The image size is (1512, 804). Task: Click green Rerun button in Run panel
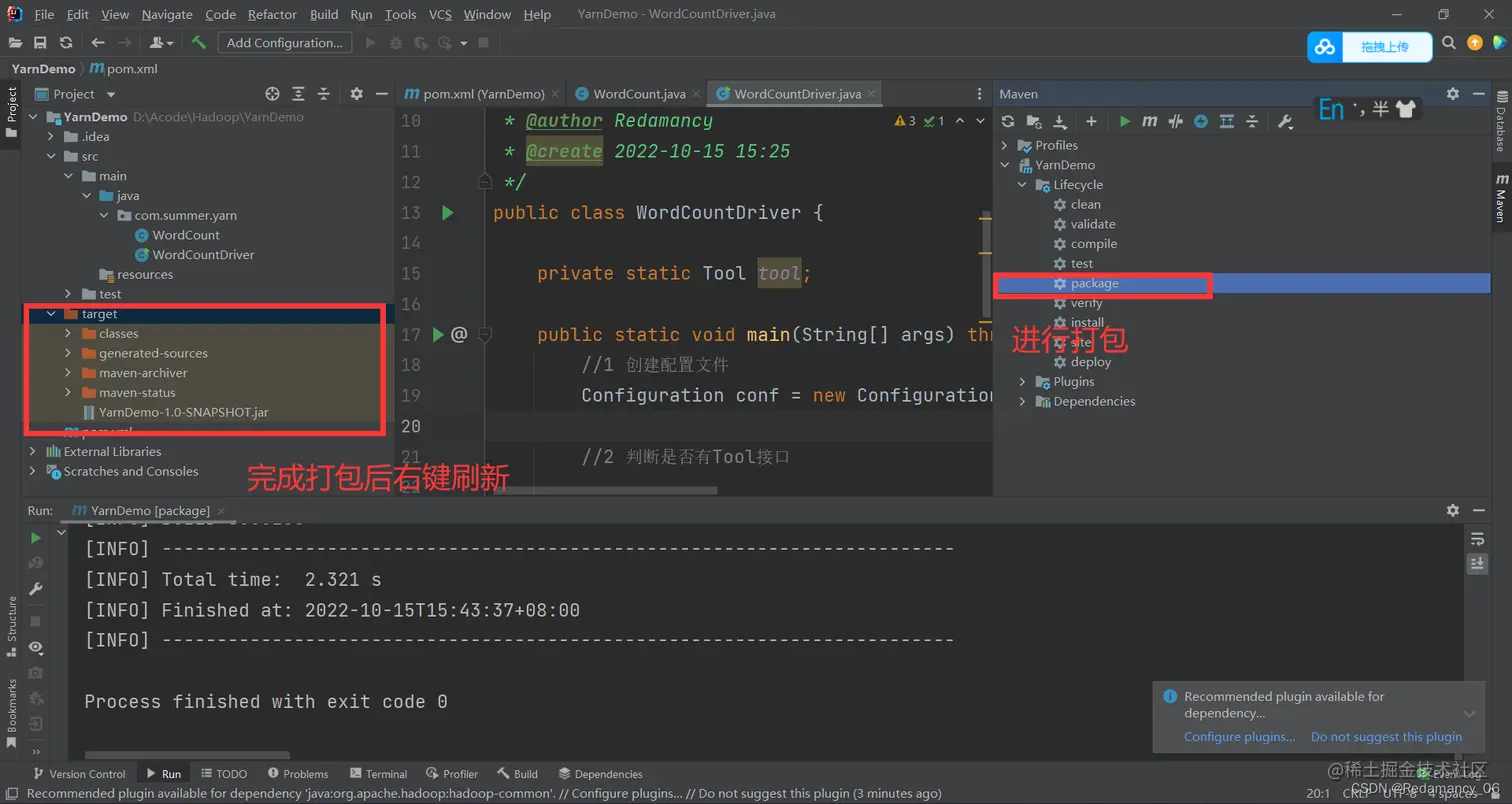tap(36, 538)
